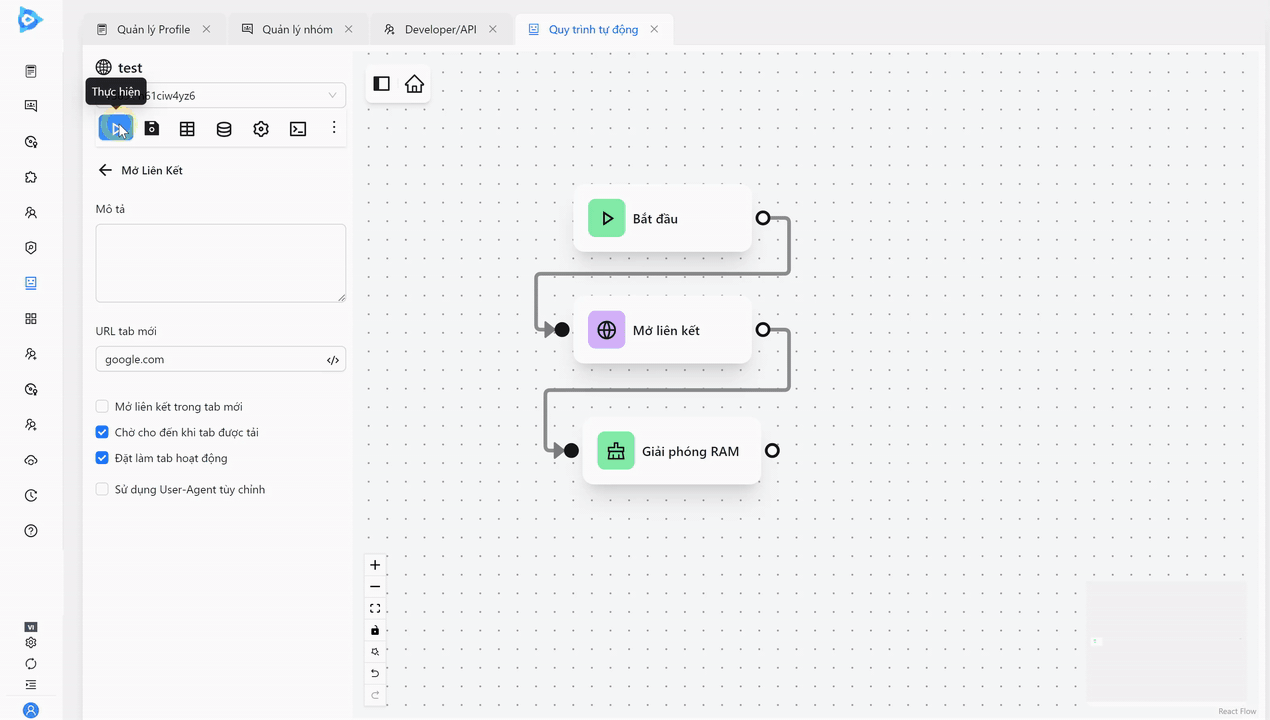Expand the profile selection dropdown
The width and height of the screenshot is (1270, 720).
point(332,96)
